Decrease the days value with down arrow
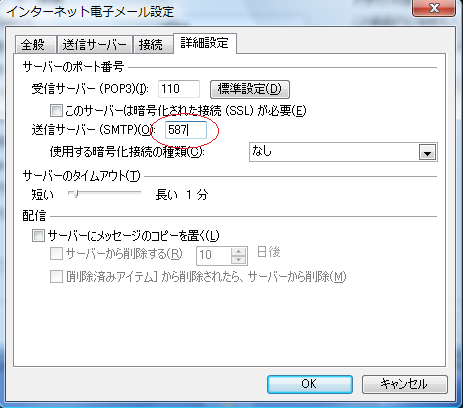This screenshot has height=408, width=464. (x=239, y=260)
